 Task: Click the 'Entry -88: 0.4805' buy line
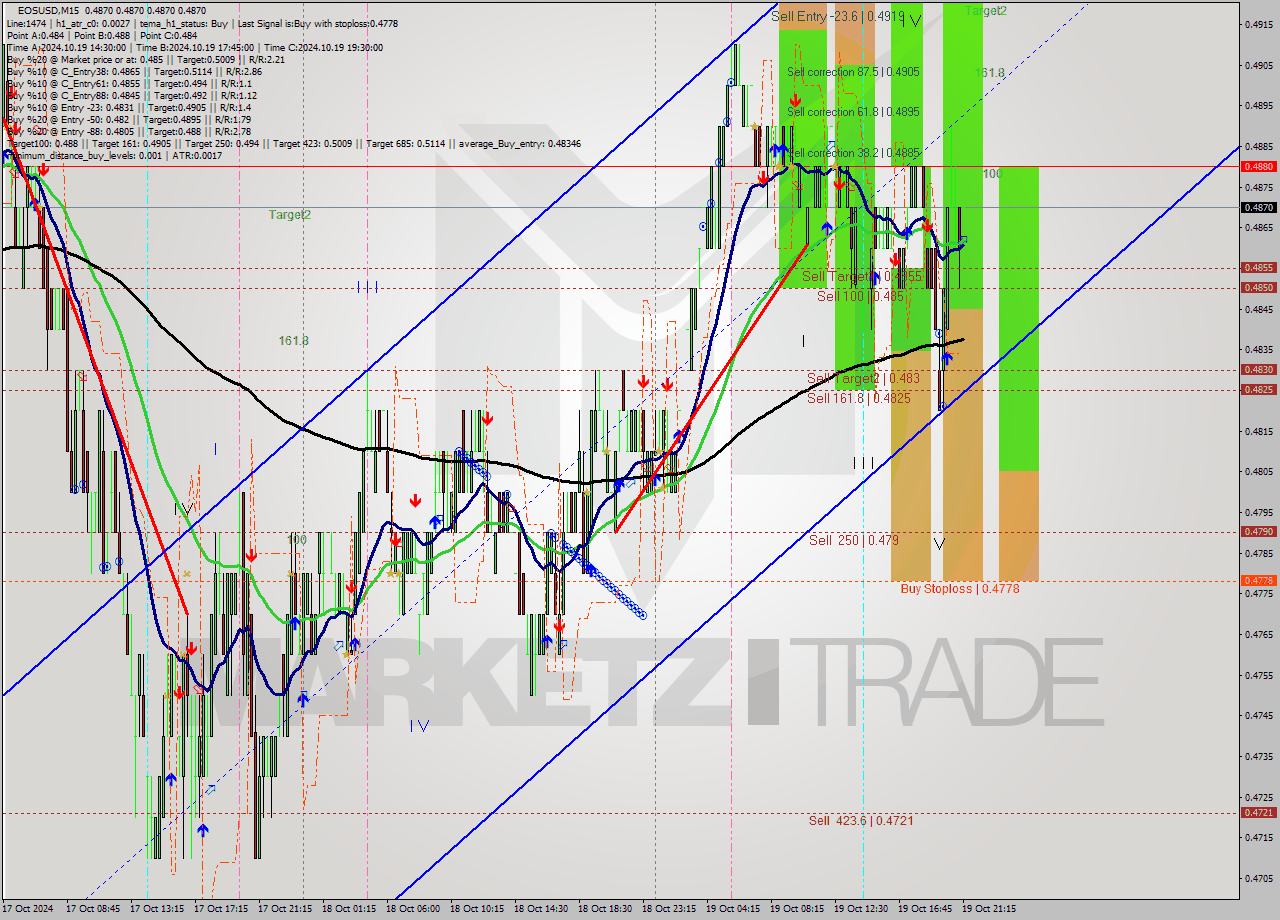click(128, 132)
